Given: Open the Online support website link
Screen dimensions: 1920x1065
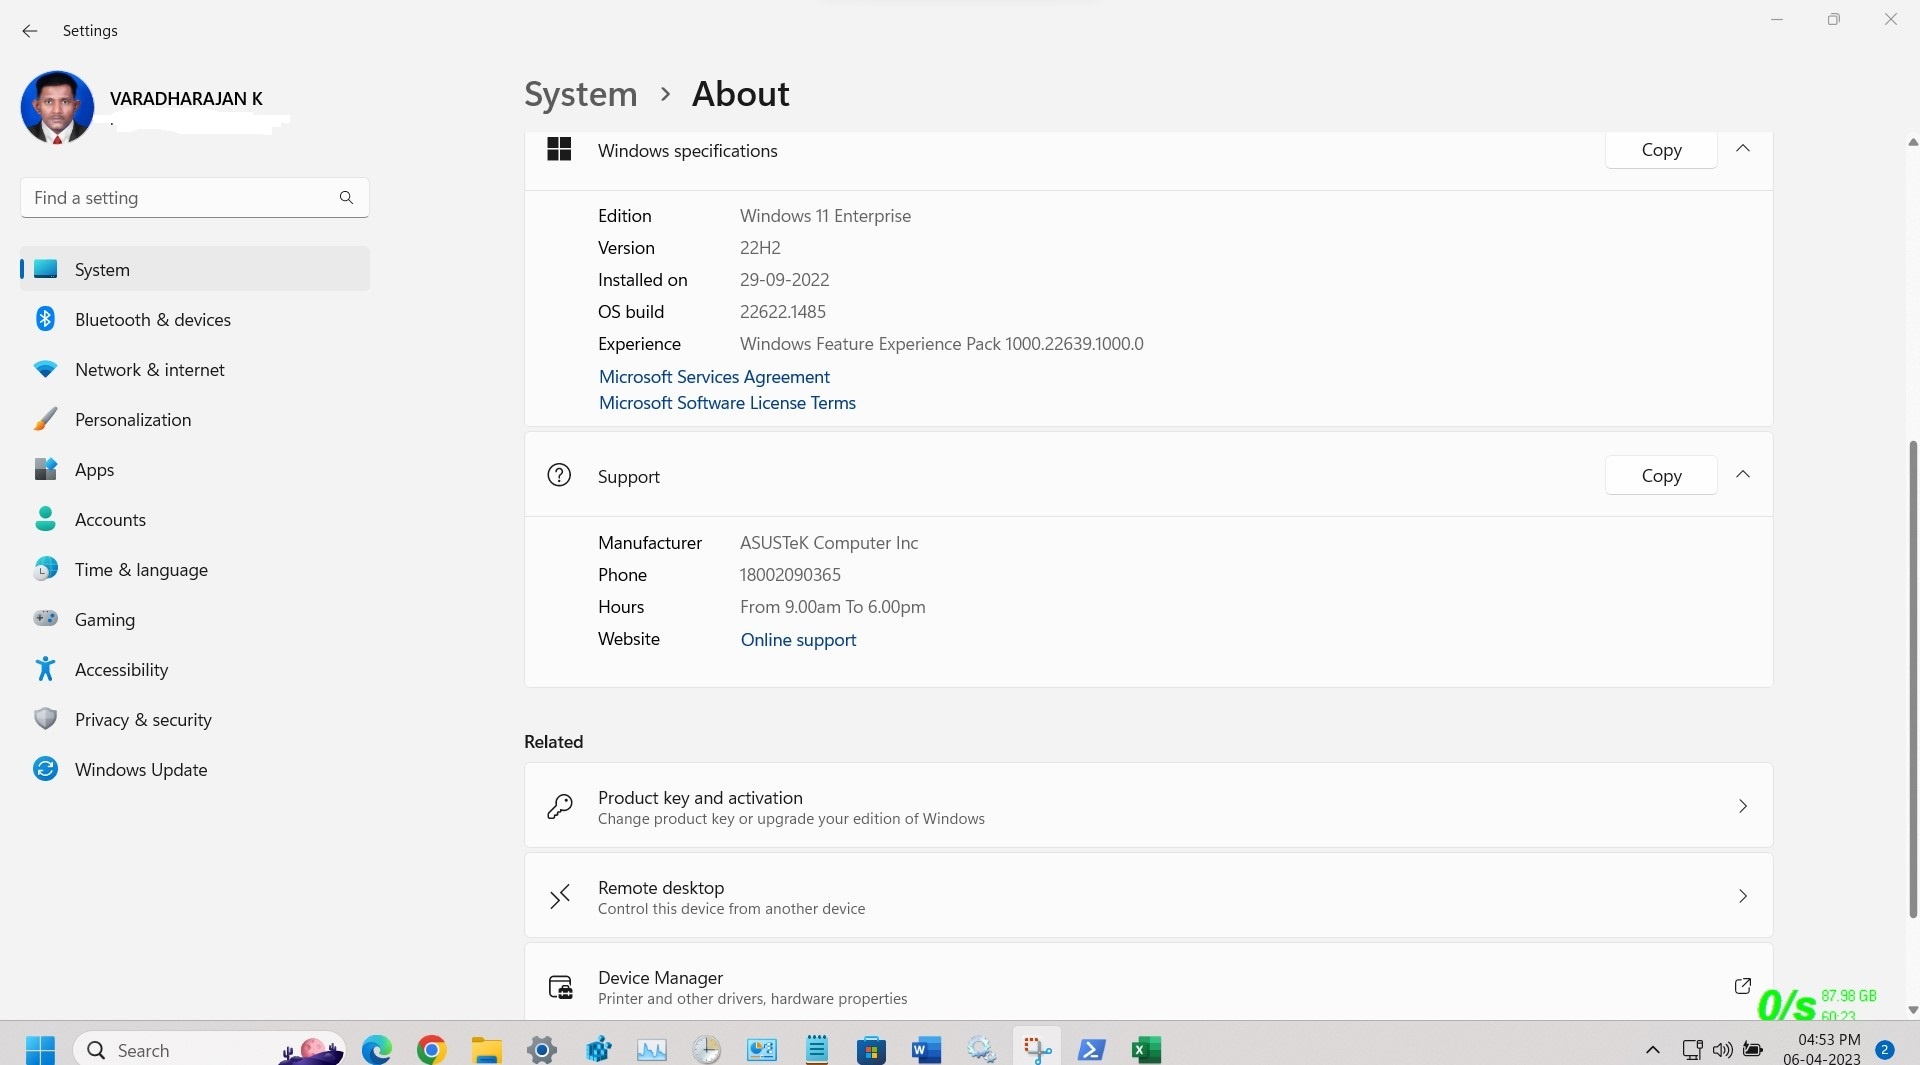Looking at the screenshot, I should click(798, 640).
